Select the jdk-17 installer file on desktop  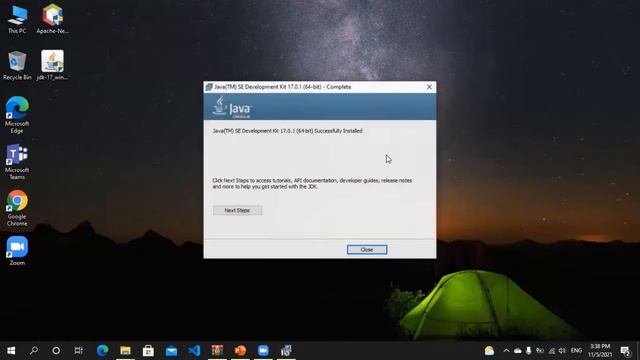click(53, 66)
